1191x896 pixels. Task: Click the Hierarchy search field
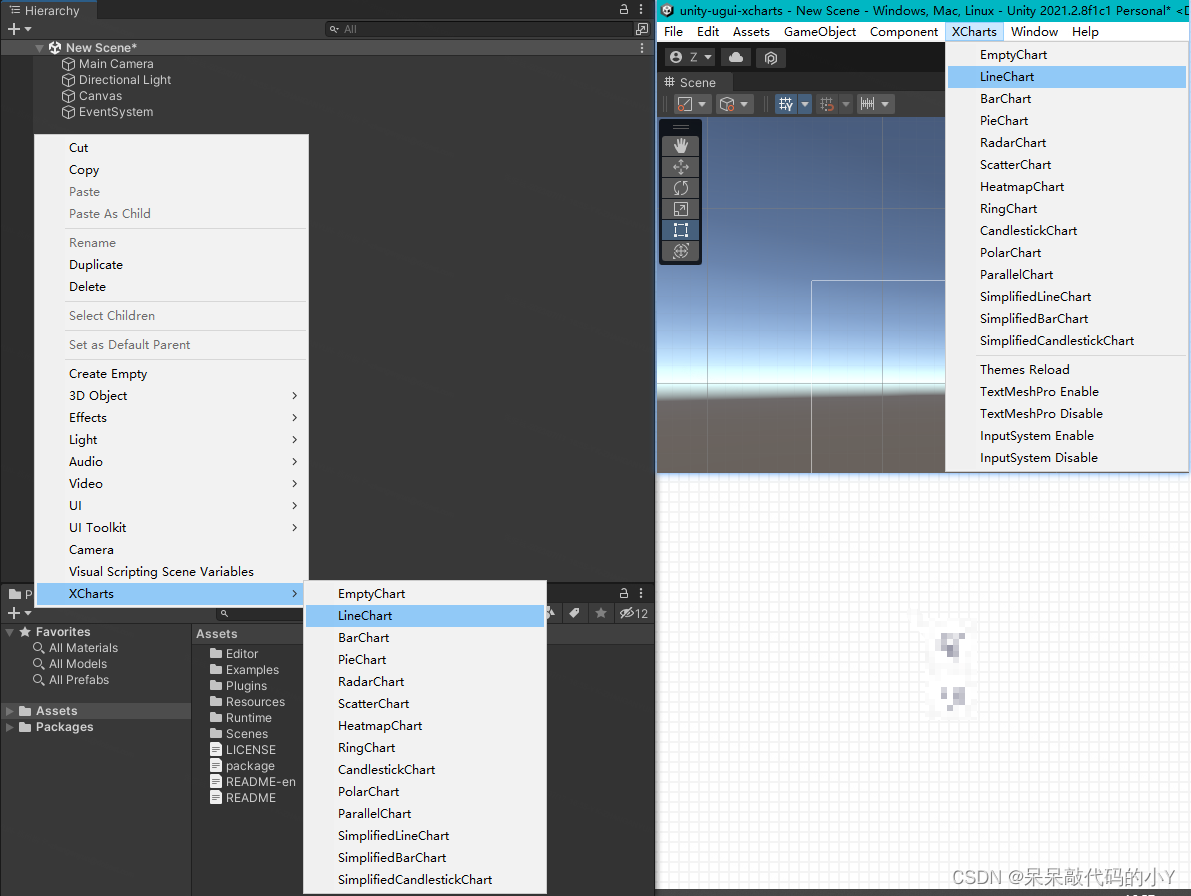479,29
